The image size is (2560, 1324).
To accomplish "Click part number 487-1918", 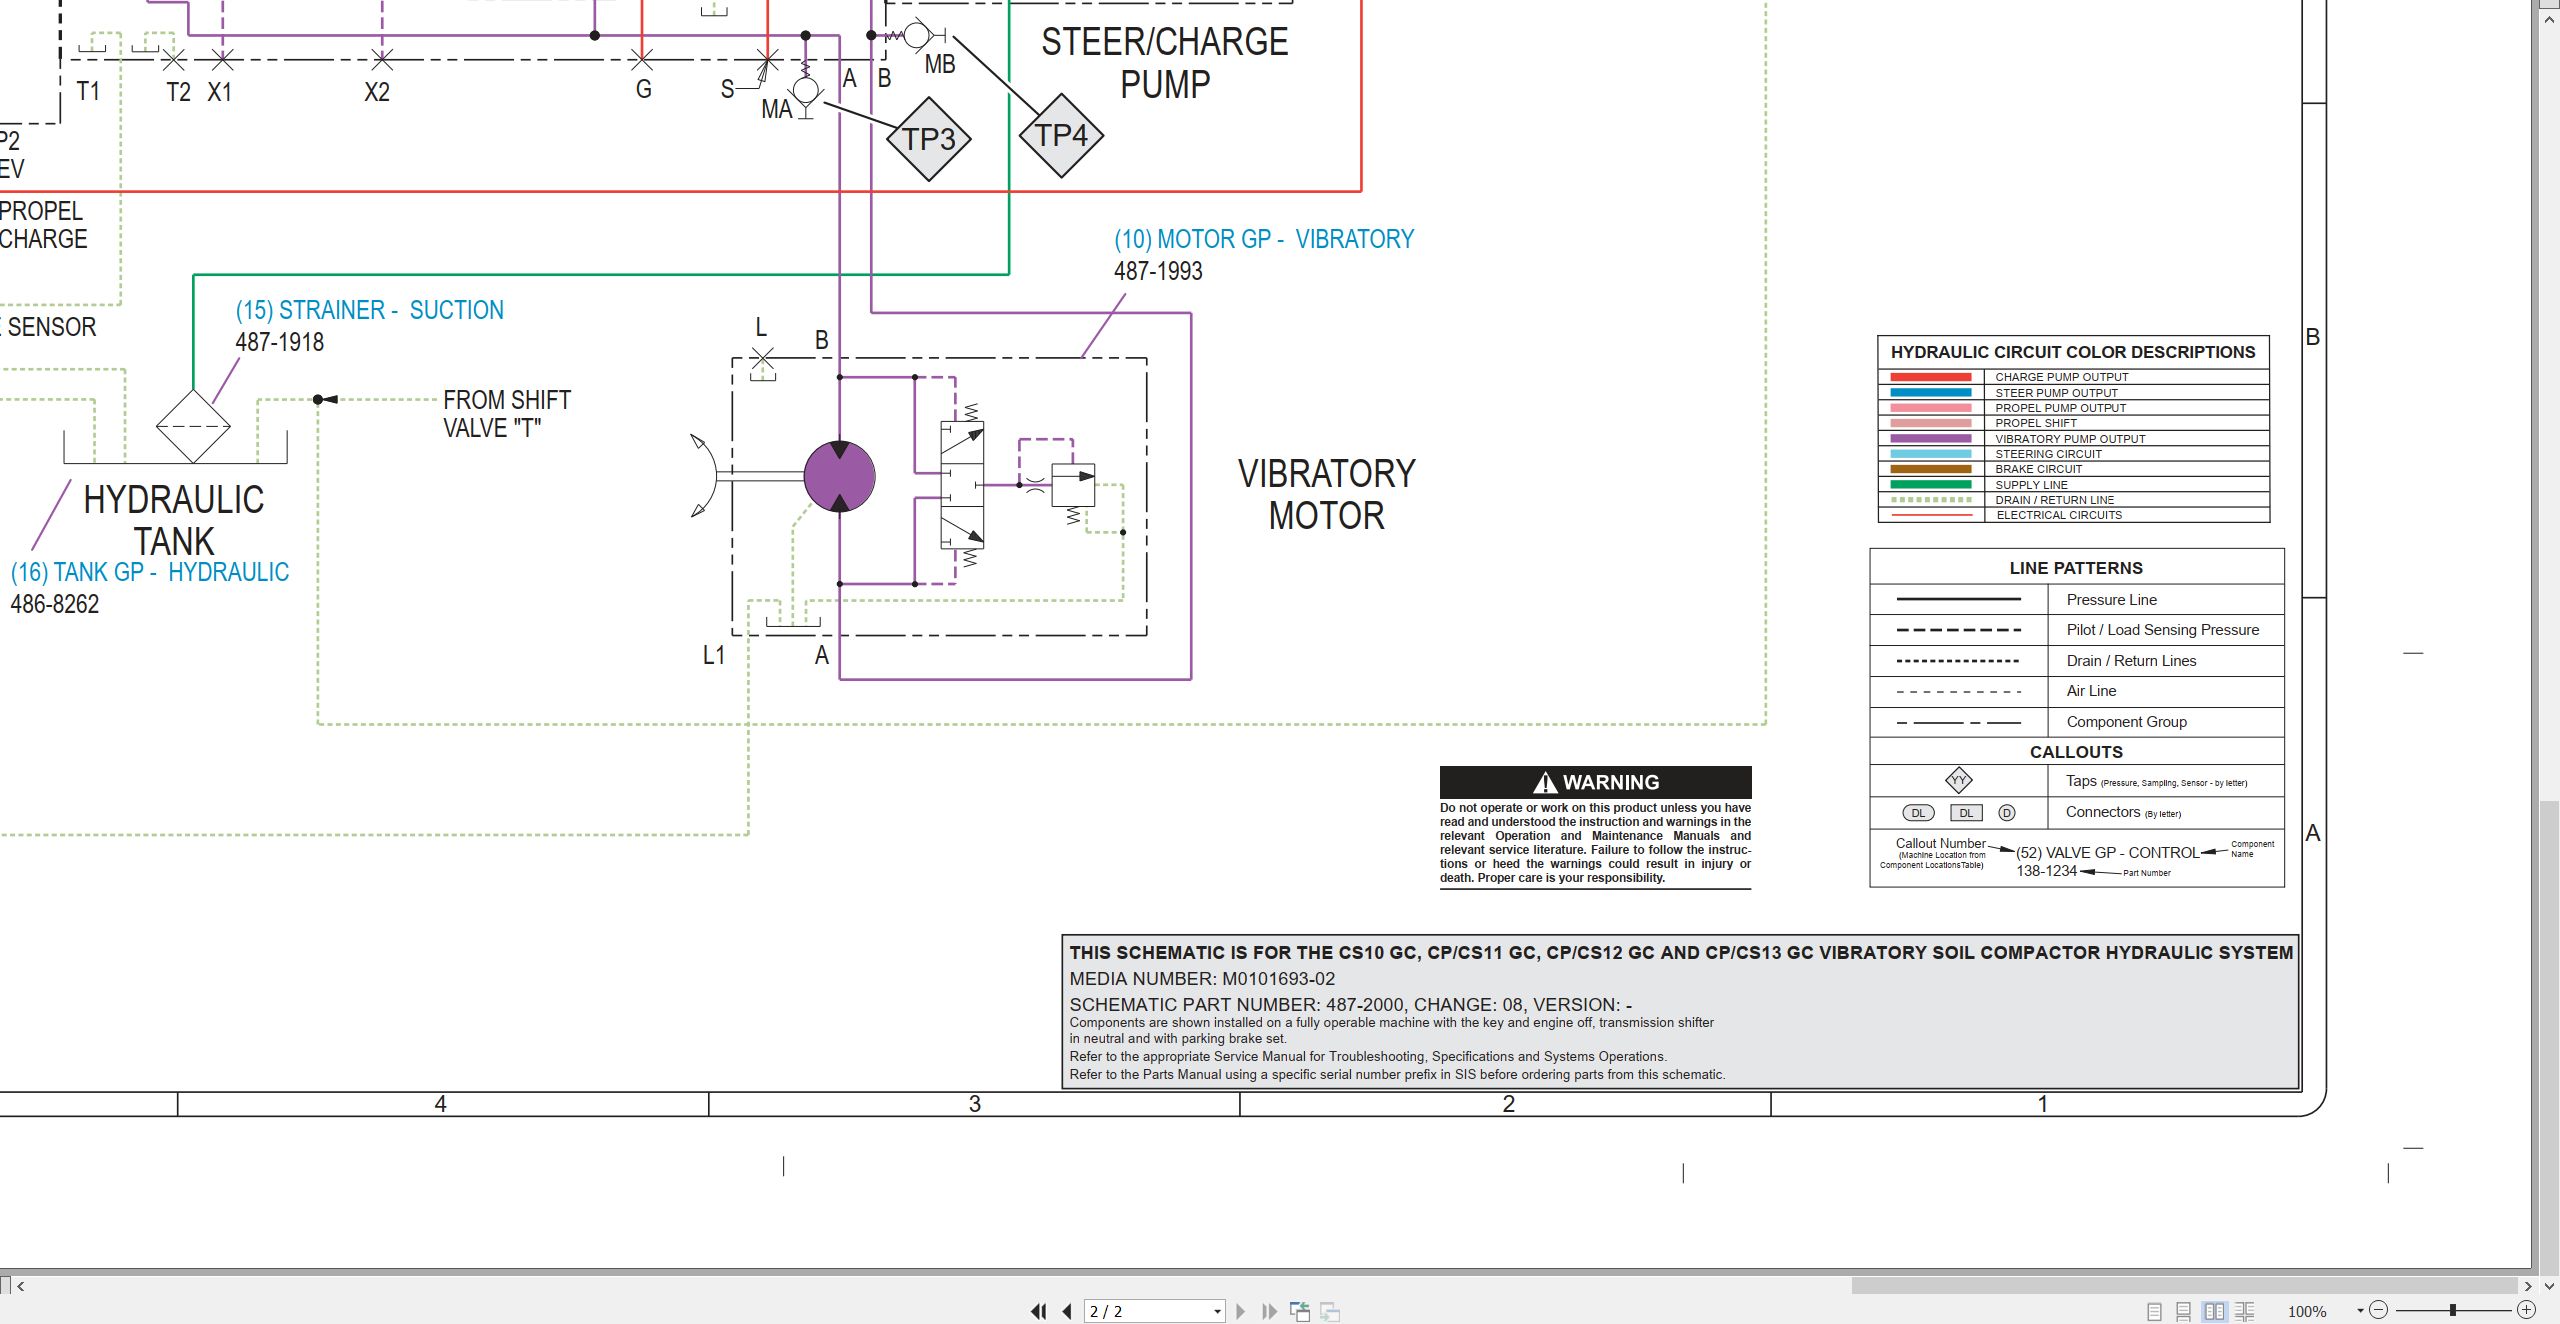I will [280, 342].
